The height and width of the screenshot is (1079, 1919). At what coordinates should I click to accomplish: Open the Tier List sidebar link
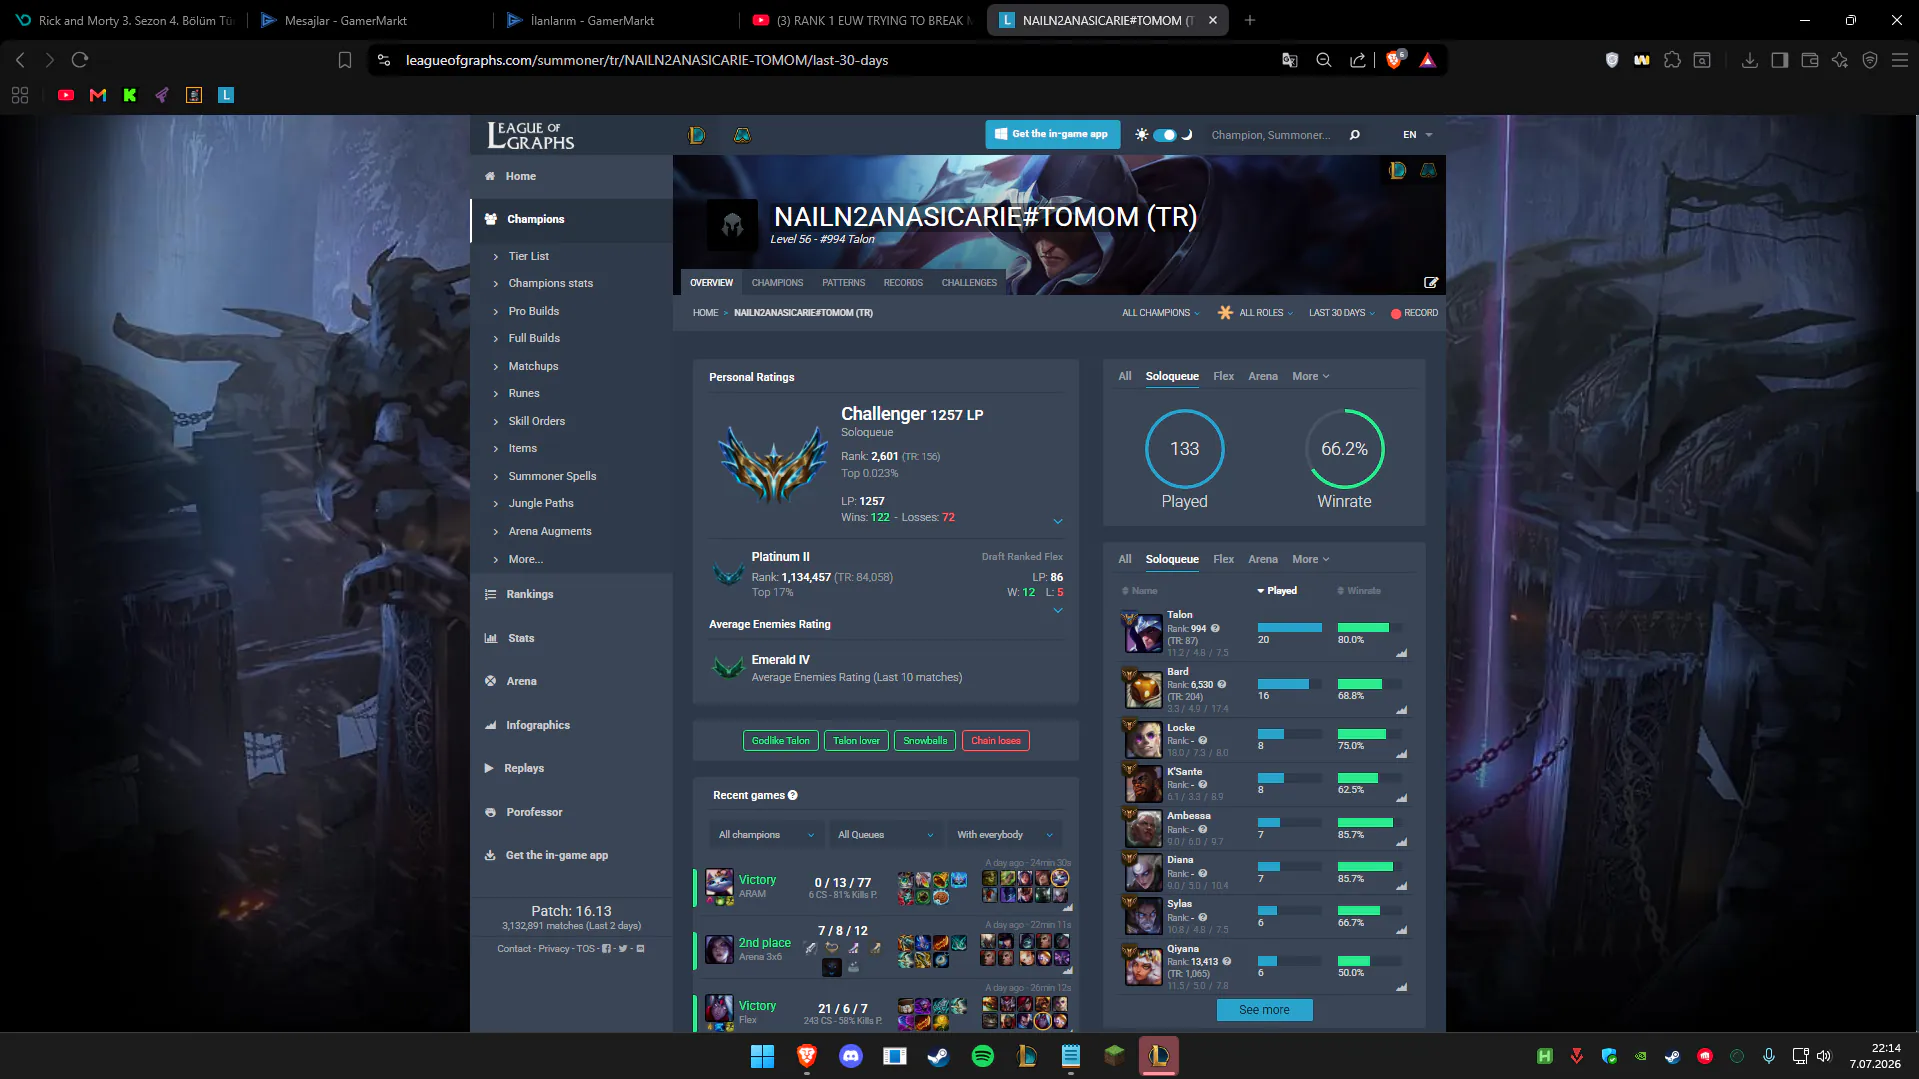point(528,256)
